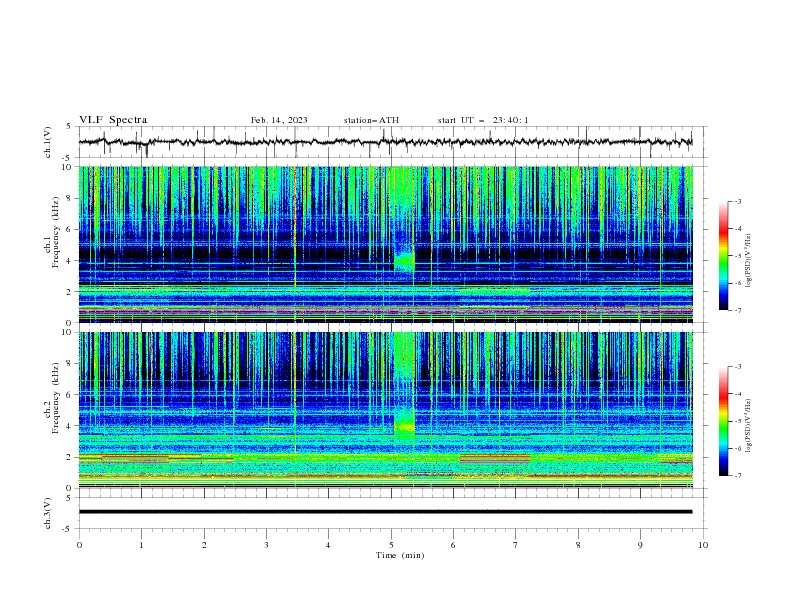Image resolution: width=792 pixels, height=612 pixels.
Task: Click the 'ch.3(V)' axis label
Action: pos(48,513)
